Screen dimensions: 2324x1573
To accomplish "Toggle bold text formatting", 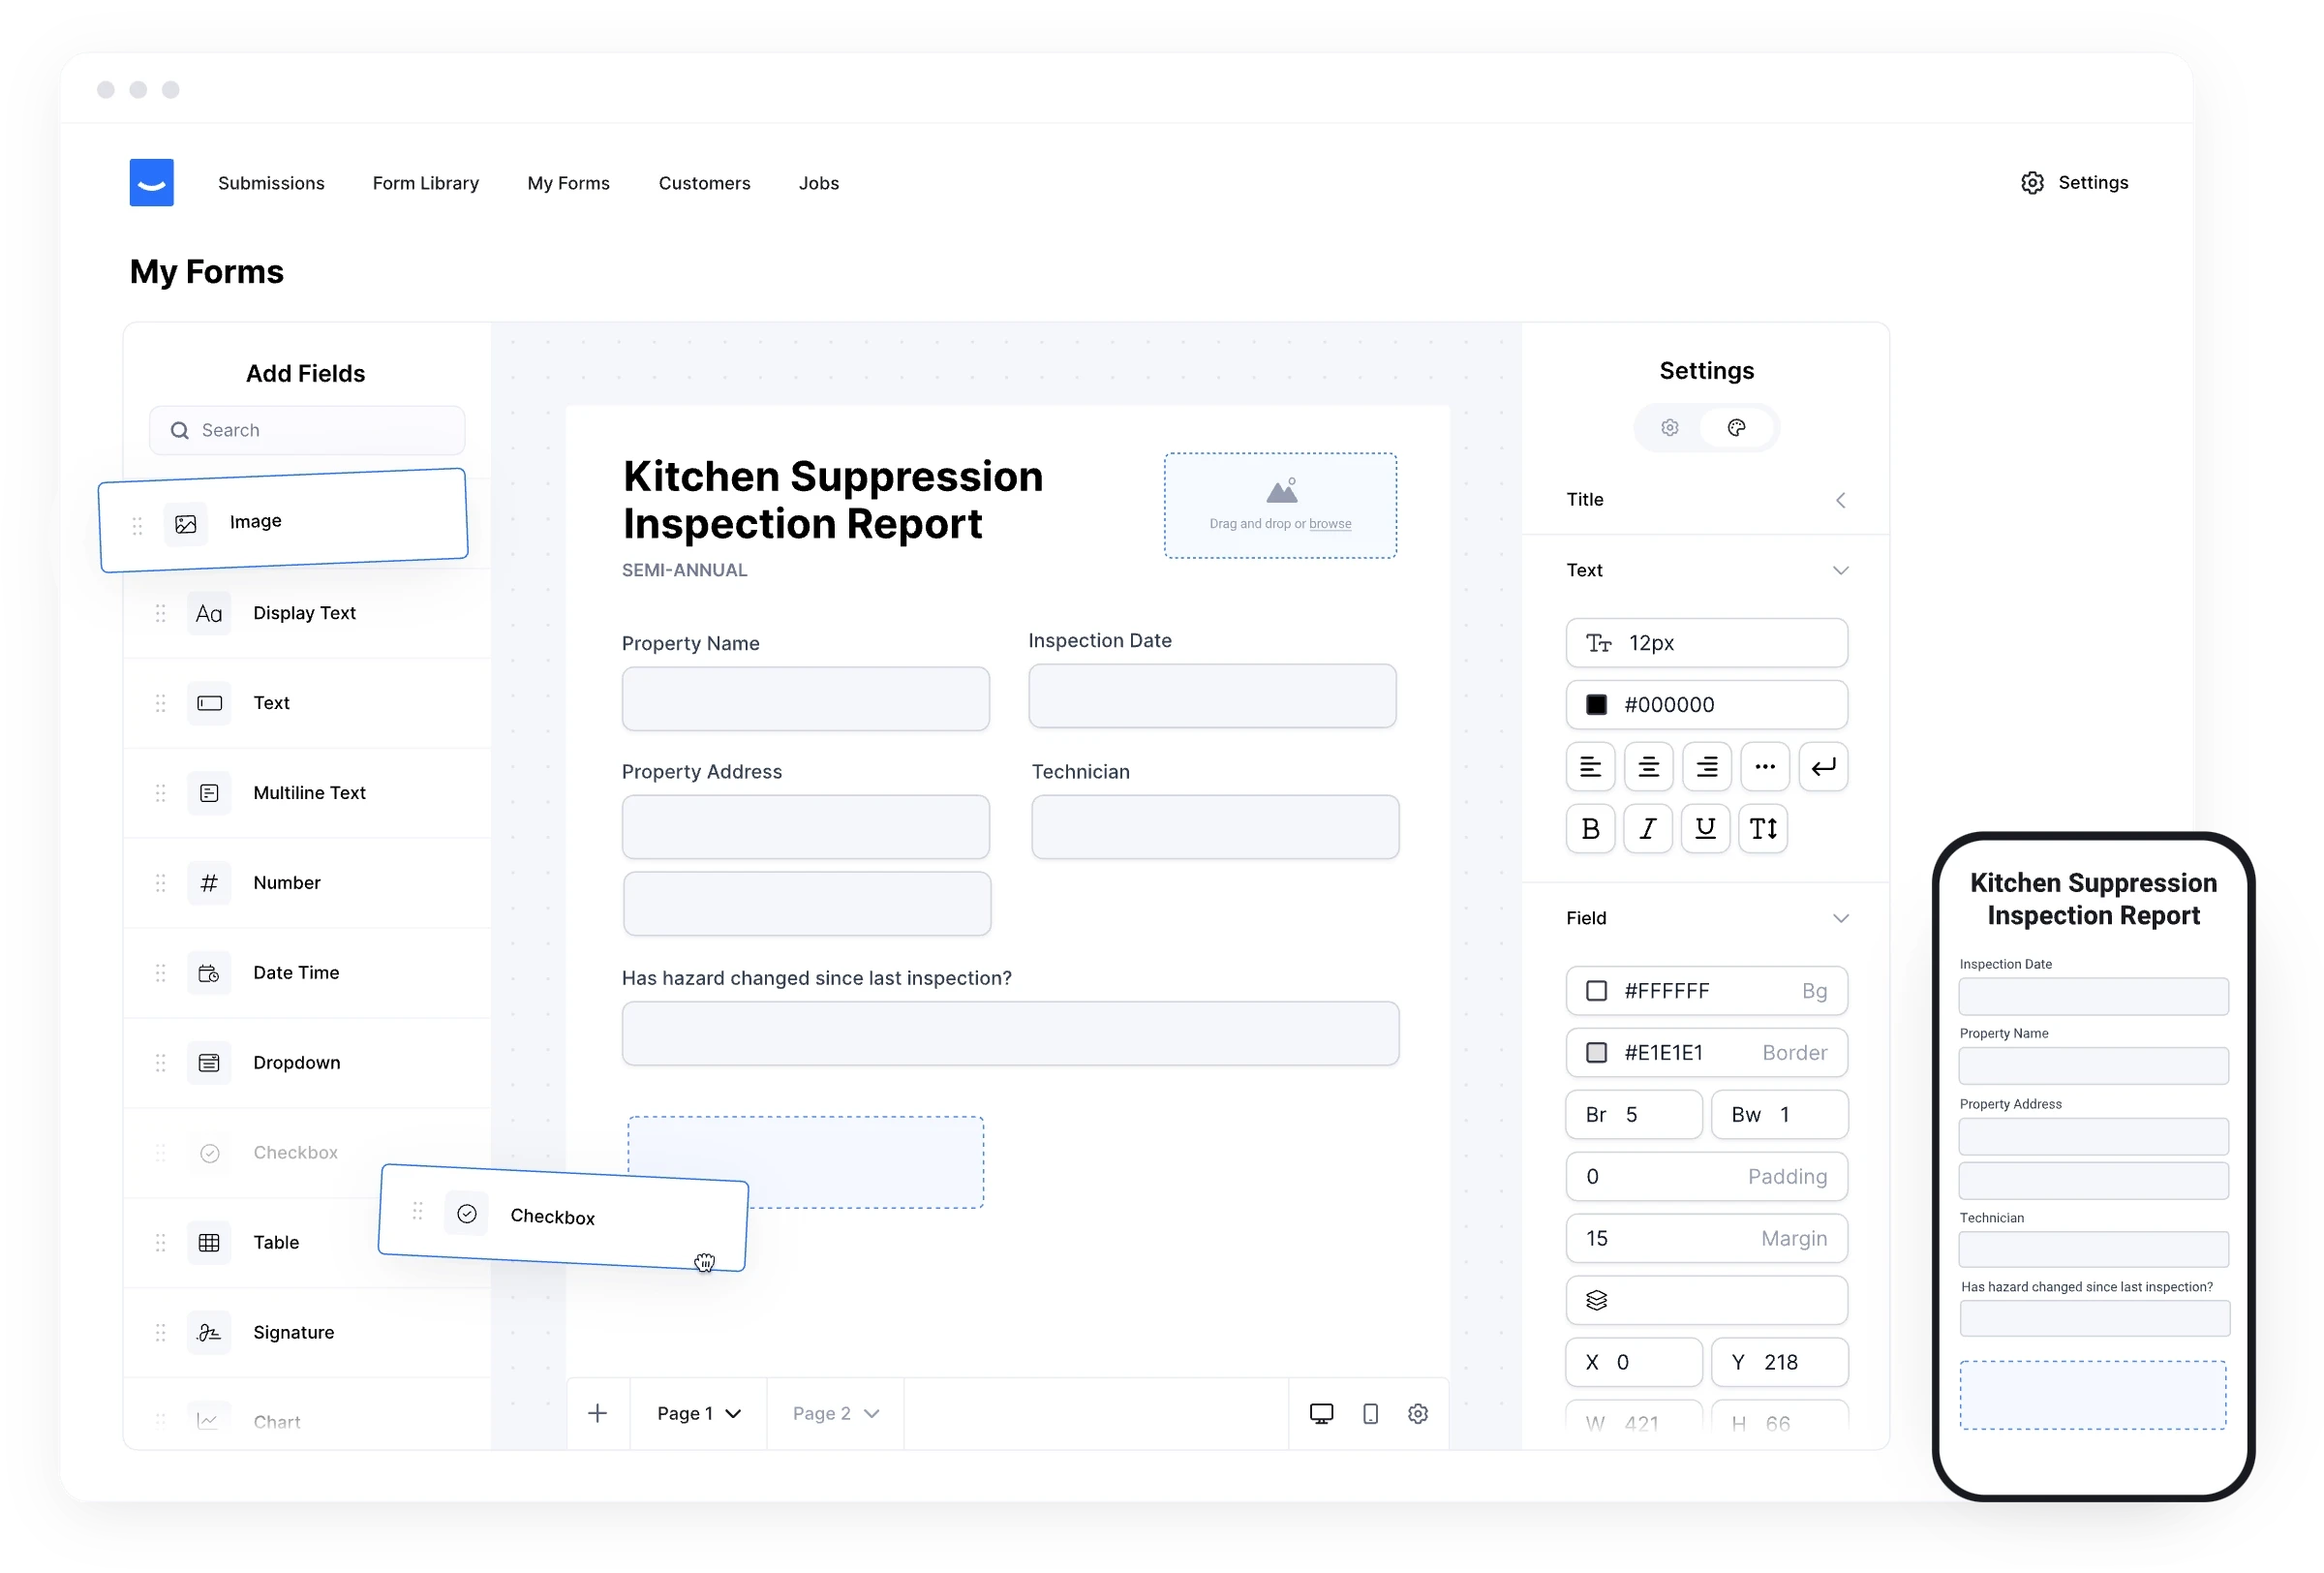I will pyautogui.click(x=1590, y=829).
